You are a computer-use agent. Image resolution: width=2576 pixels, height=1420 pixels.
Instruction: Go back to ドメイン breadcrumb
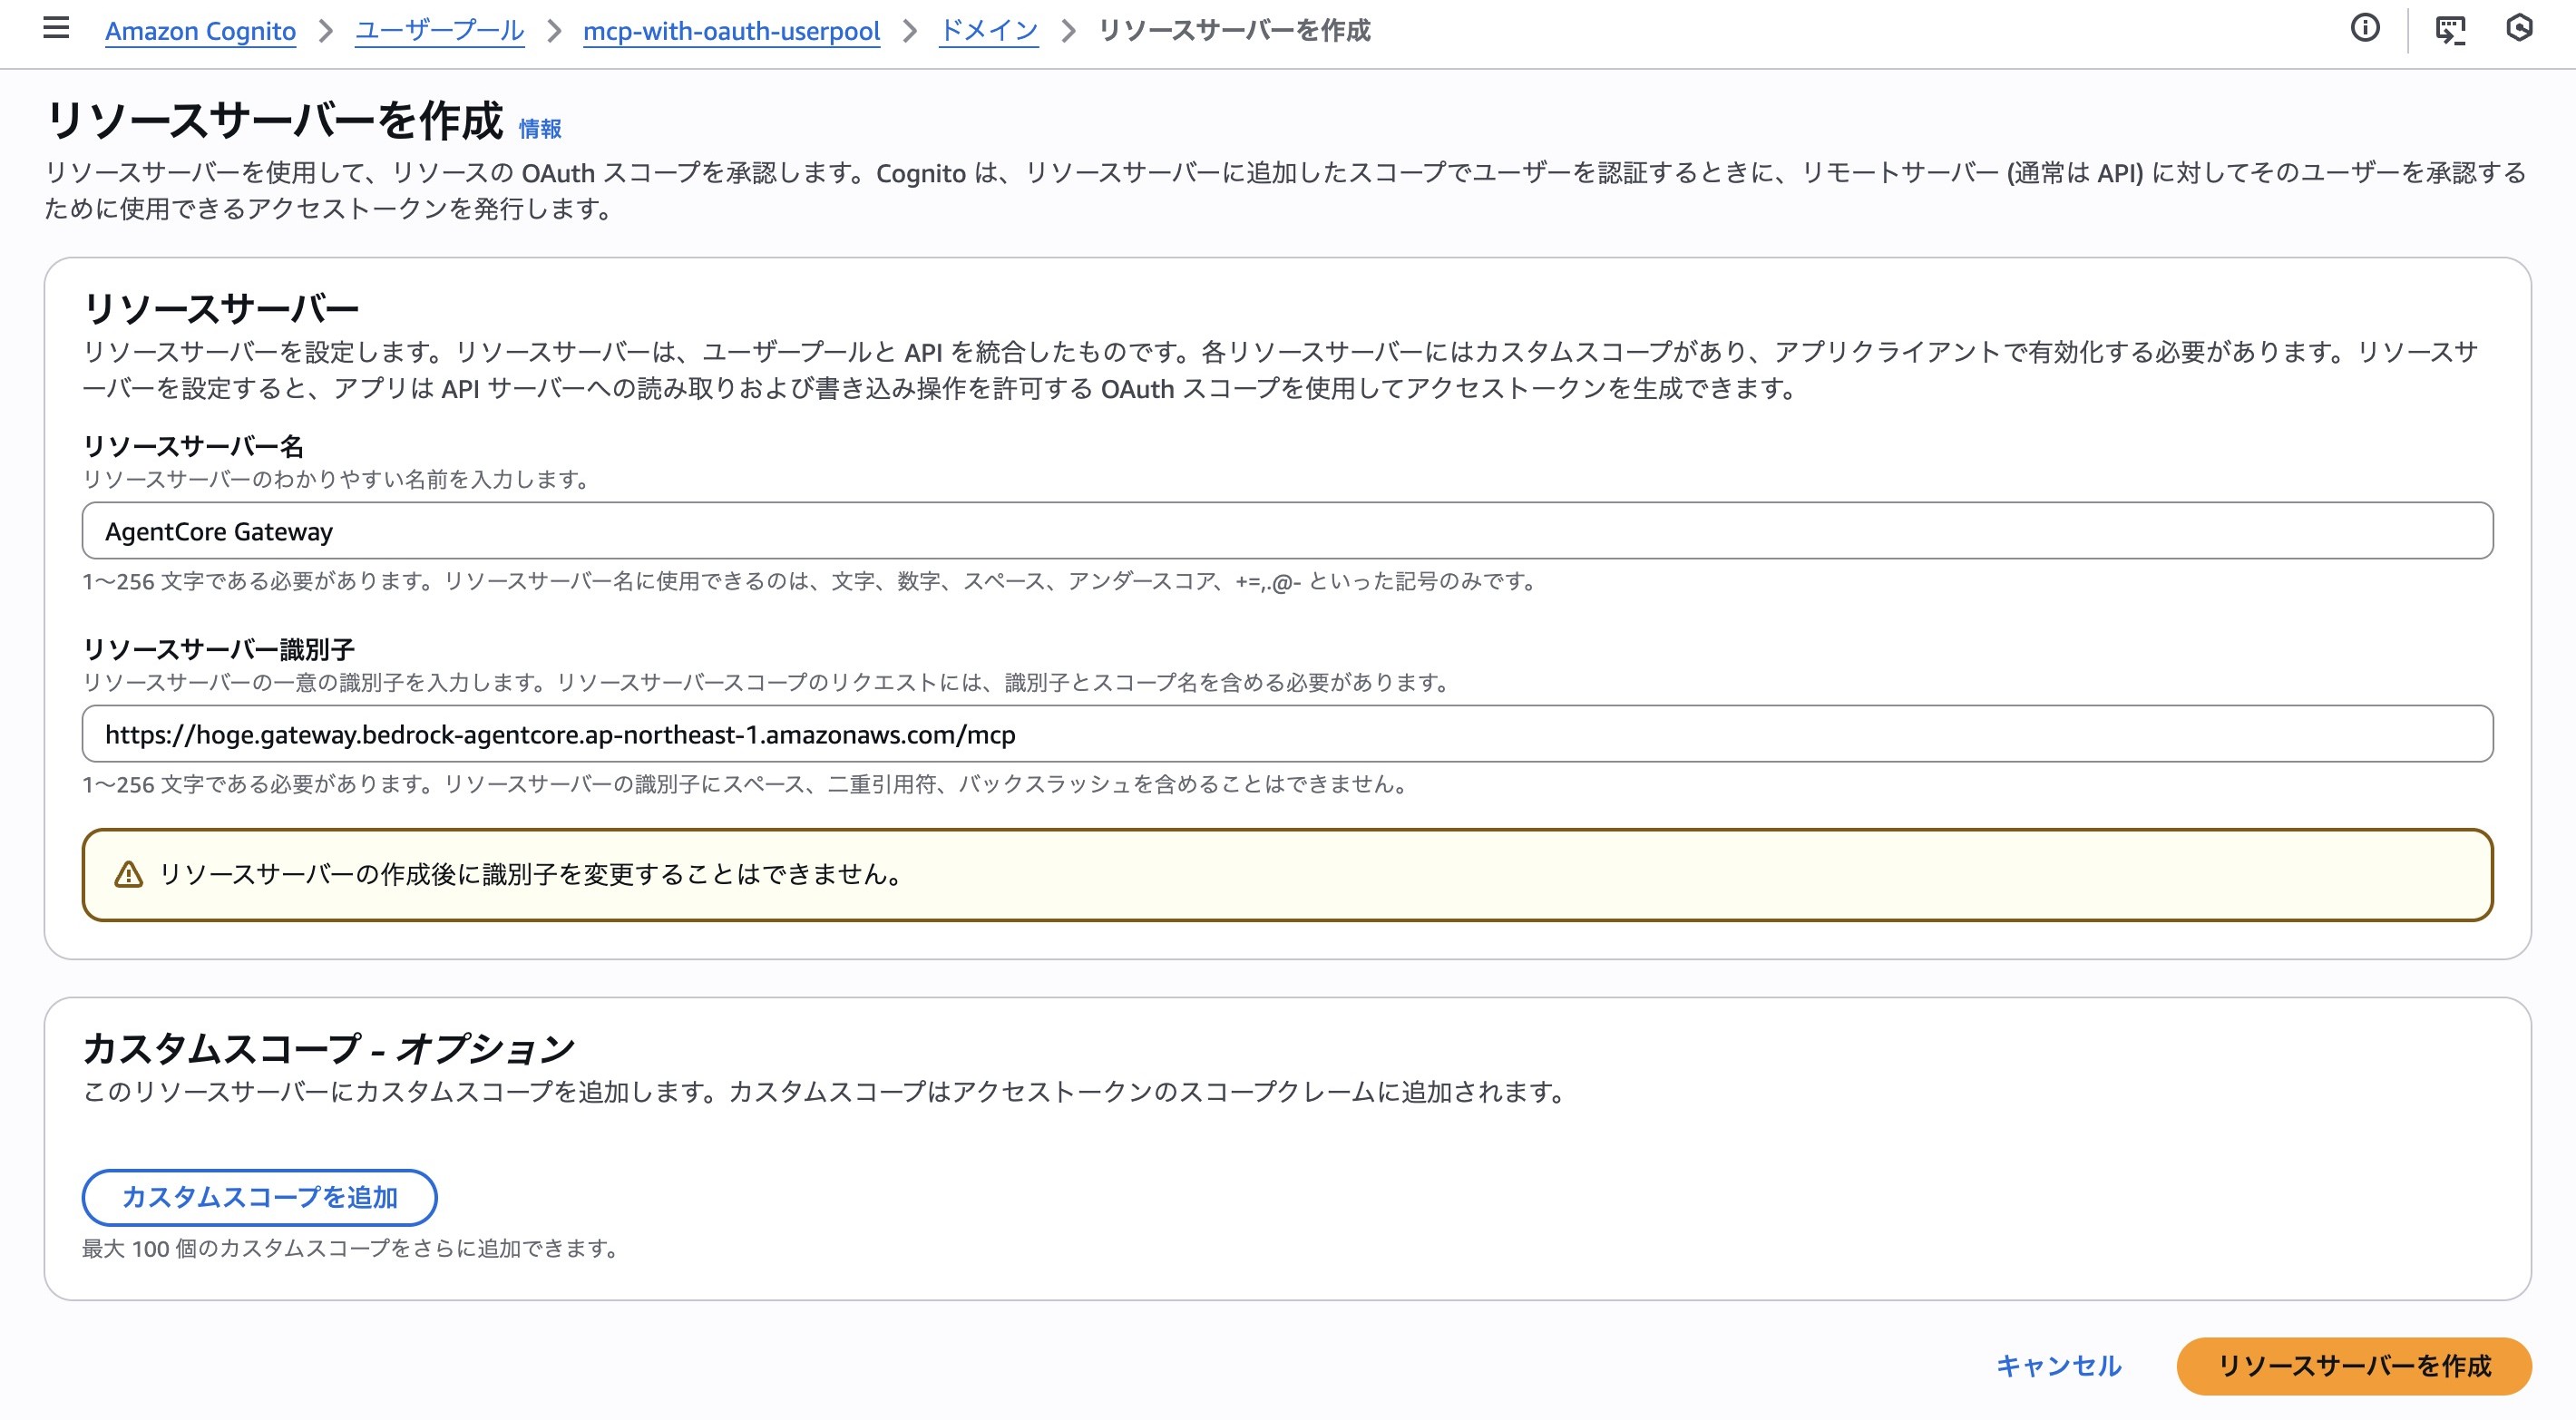click(988, 31)
